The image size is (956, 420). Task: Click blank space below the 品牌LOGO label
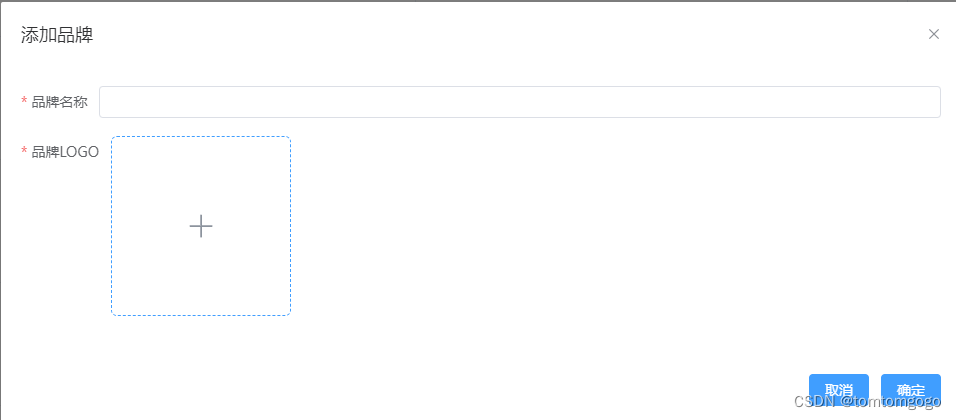(x=61, y=244)
